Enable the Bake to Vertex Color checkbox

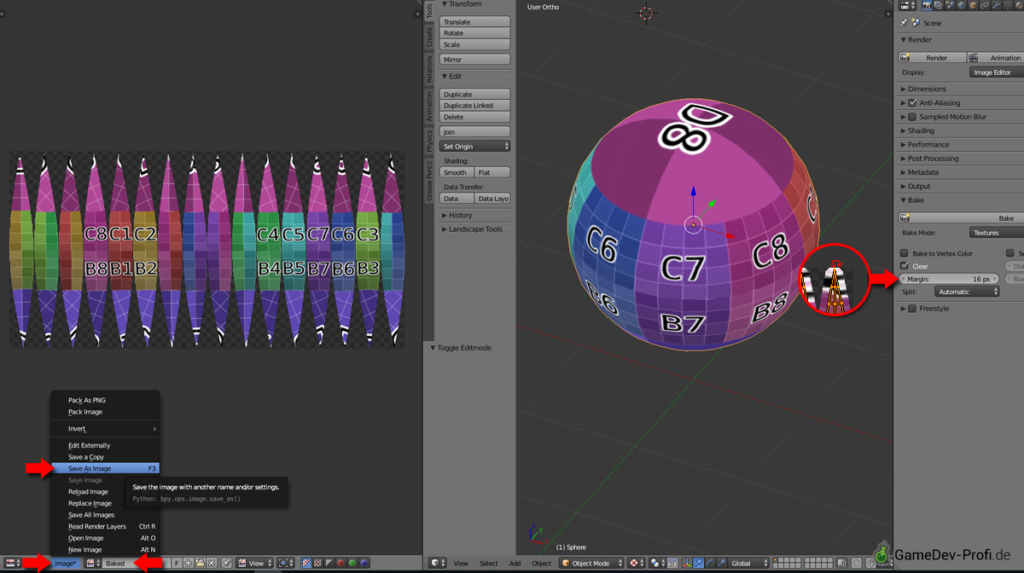point(905,253)
